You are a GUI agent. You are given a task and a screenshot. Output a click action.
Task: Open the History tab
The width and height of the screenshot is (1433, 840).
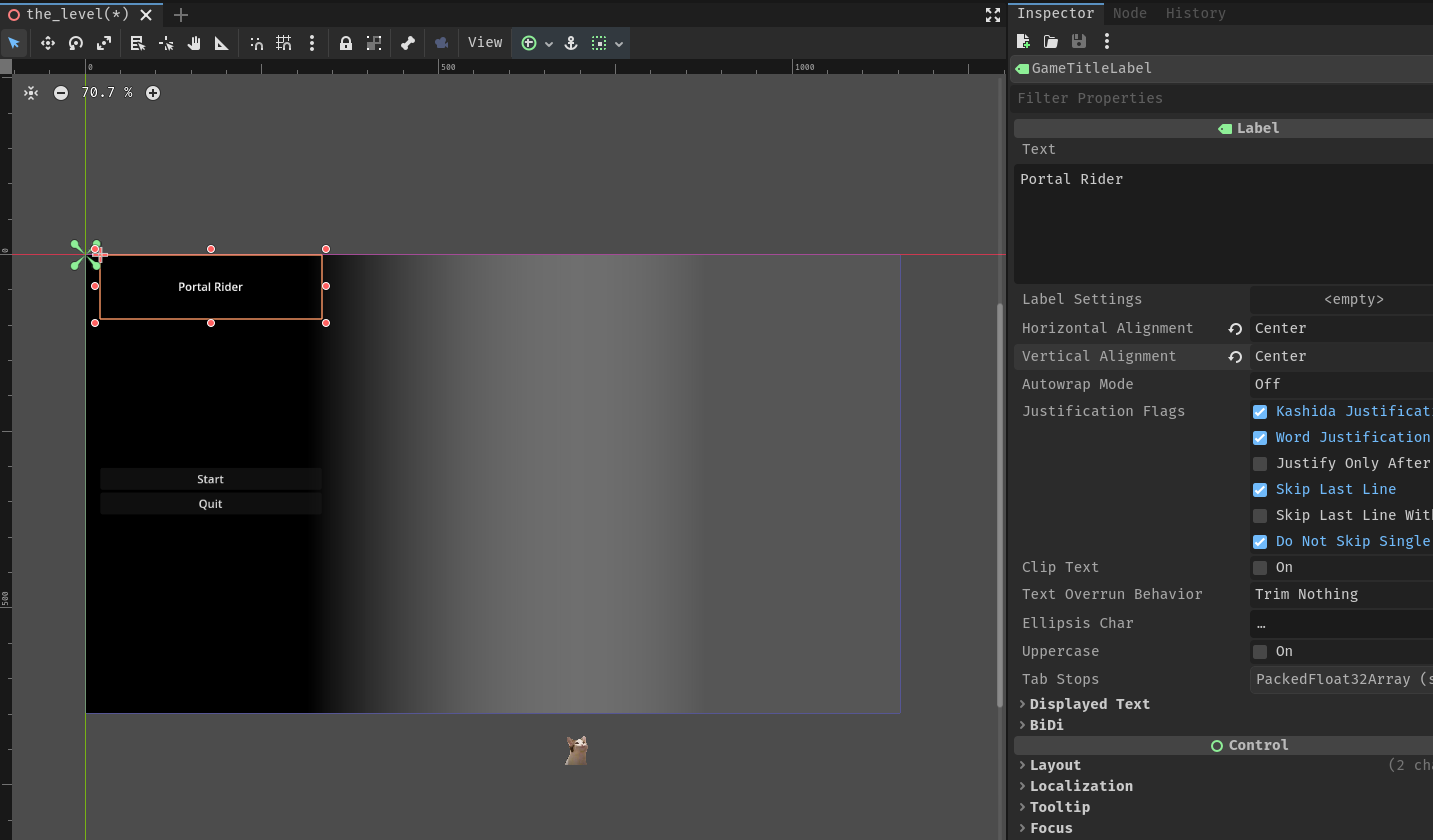point(1195,13)
